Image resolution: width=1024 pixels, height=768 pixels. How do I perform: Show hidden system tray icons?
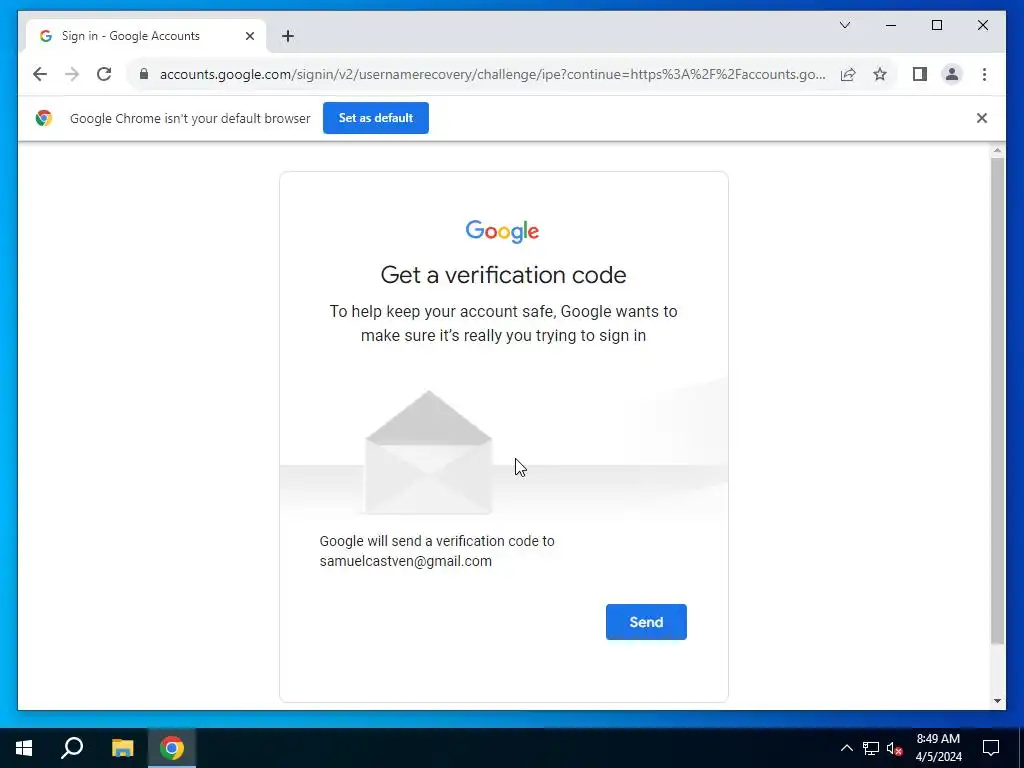846,748
